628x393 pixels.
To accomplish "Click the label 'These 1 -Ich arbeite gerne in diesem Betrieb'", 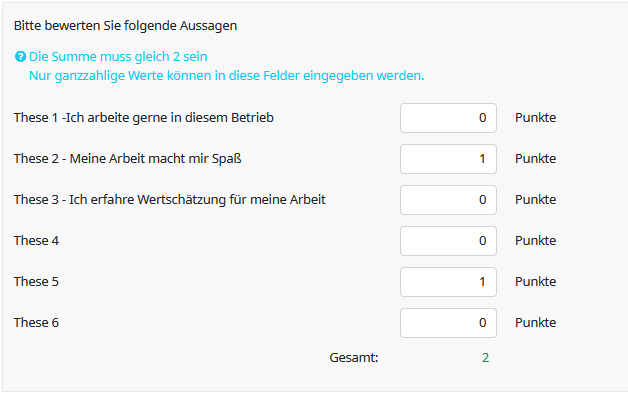I will (x=144, y=118).
